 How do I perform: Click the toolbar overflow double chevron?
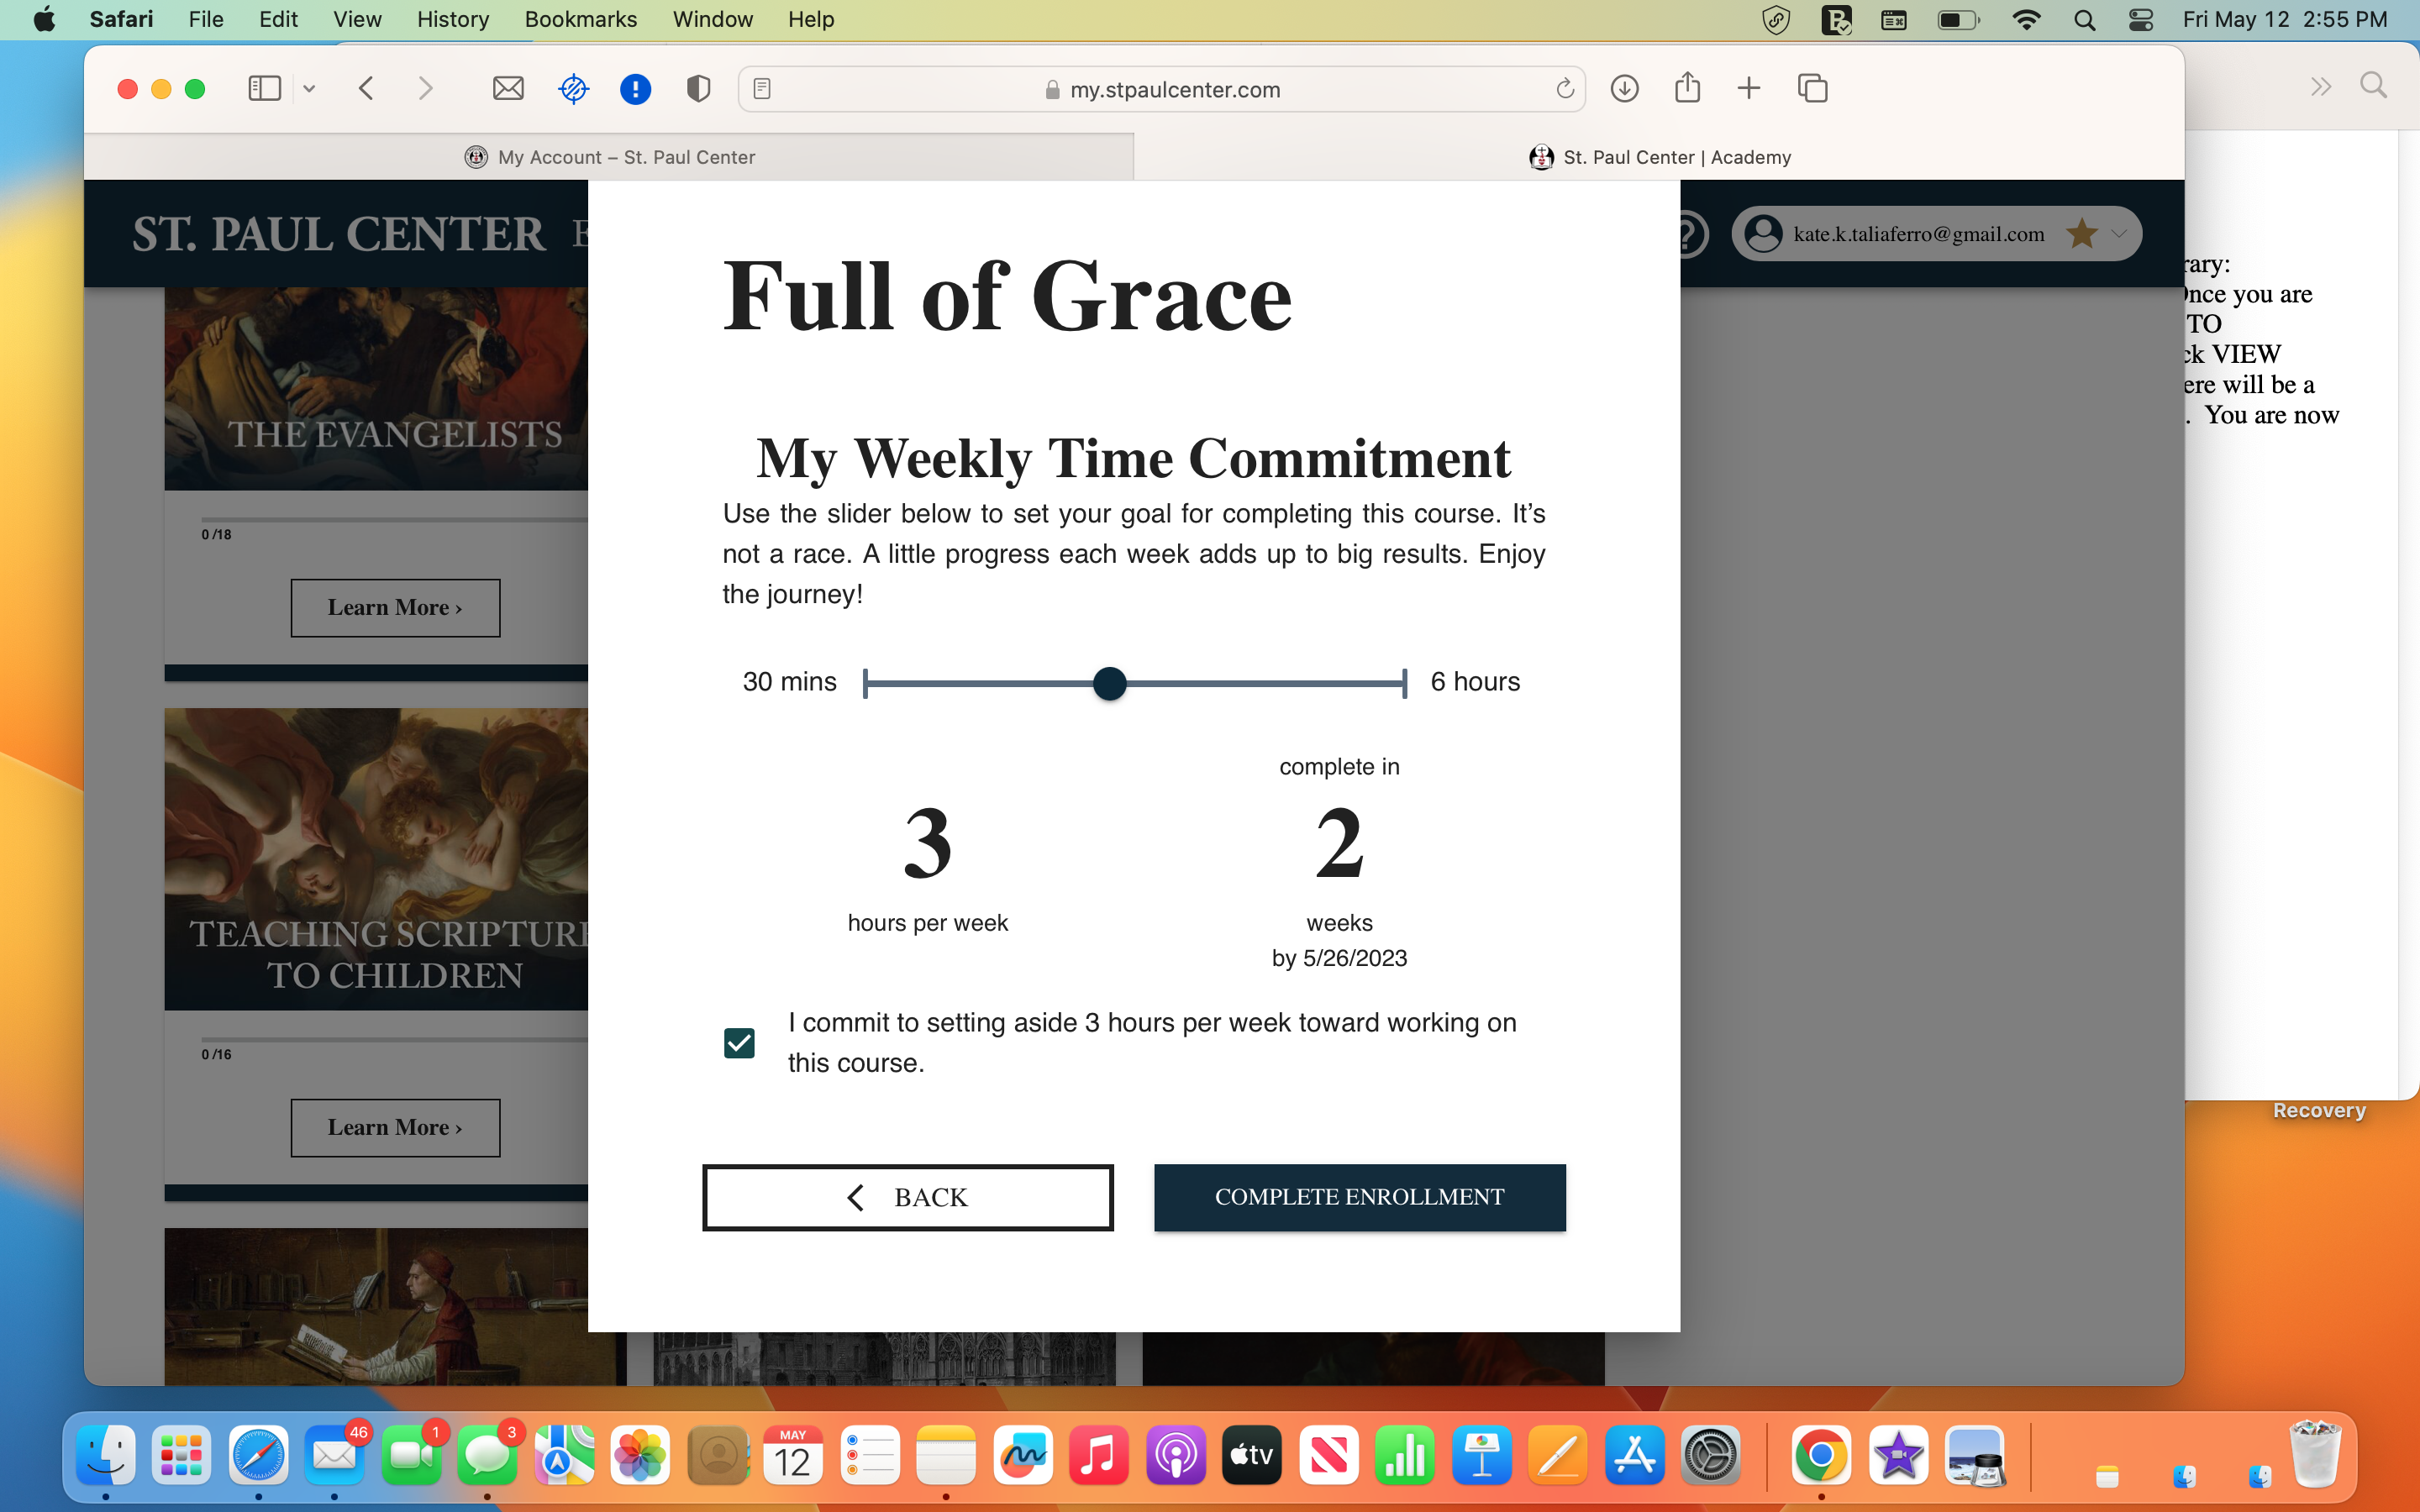2321,87
